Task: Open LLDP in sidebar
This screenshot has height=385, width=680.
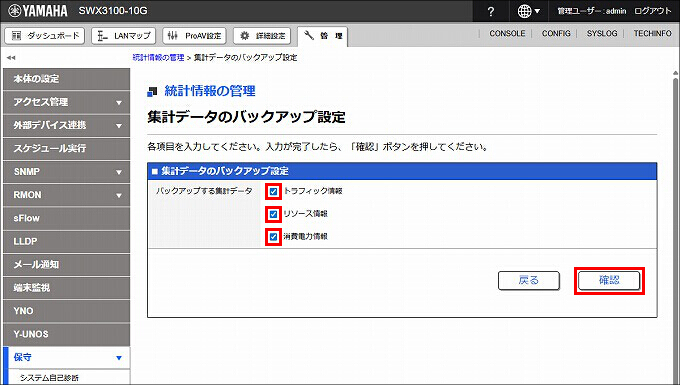Action: click(66, 241)
